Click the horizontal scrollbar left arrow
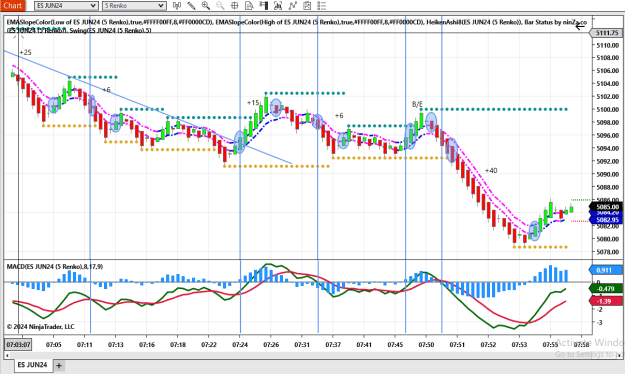Image resolution: width=625 pixels, height=374 pixels. tap(7, 355)
